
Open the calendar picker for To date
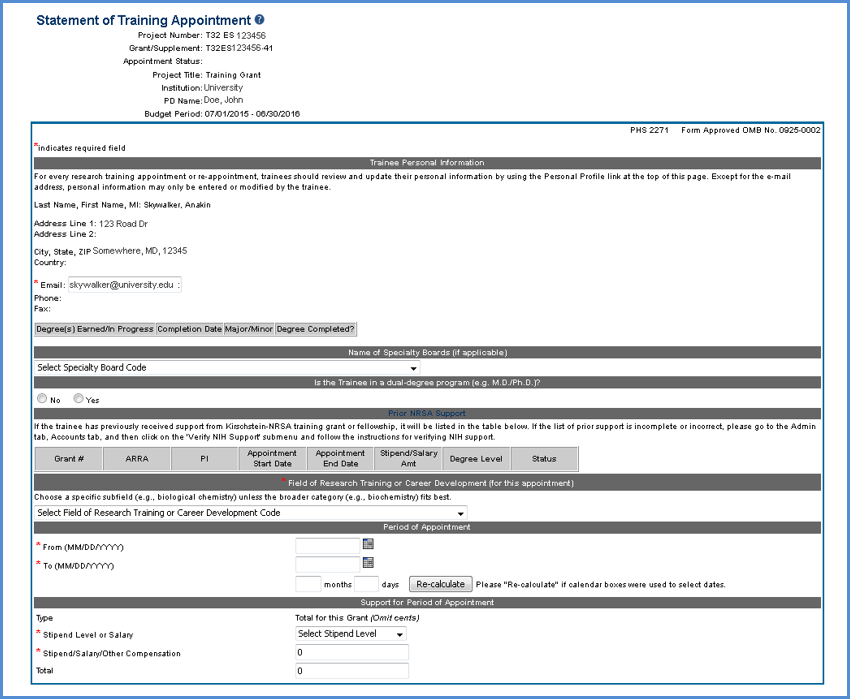click(368, 564)
